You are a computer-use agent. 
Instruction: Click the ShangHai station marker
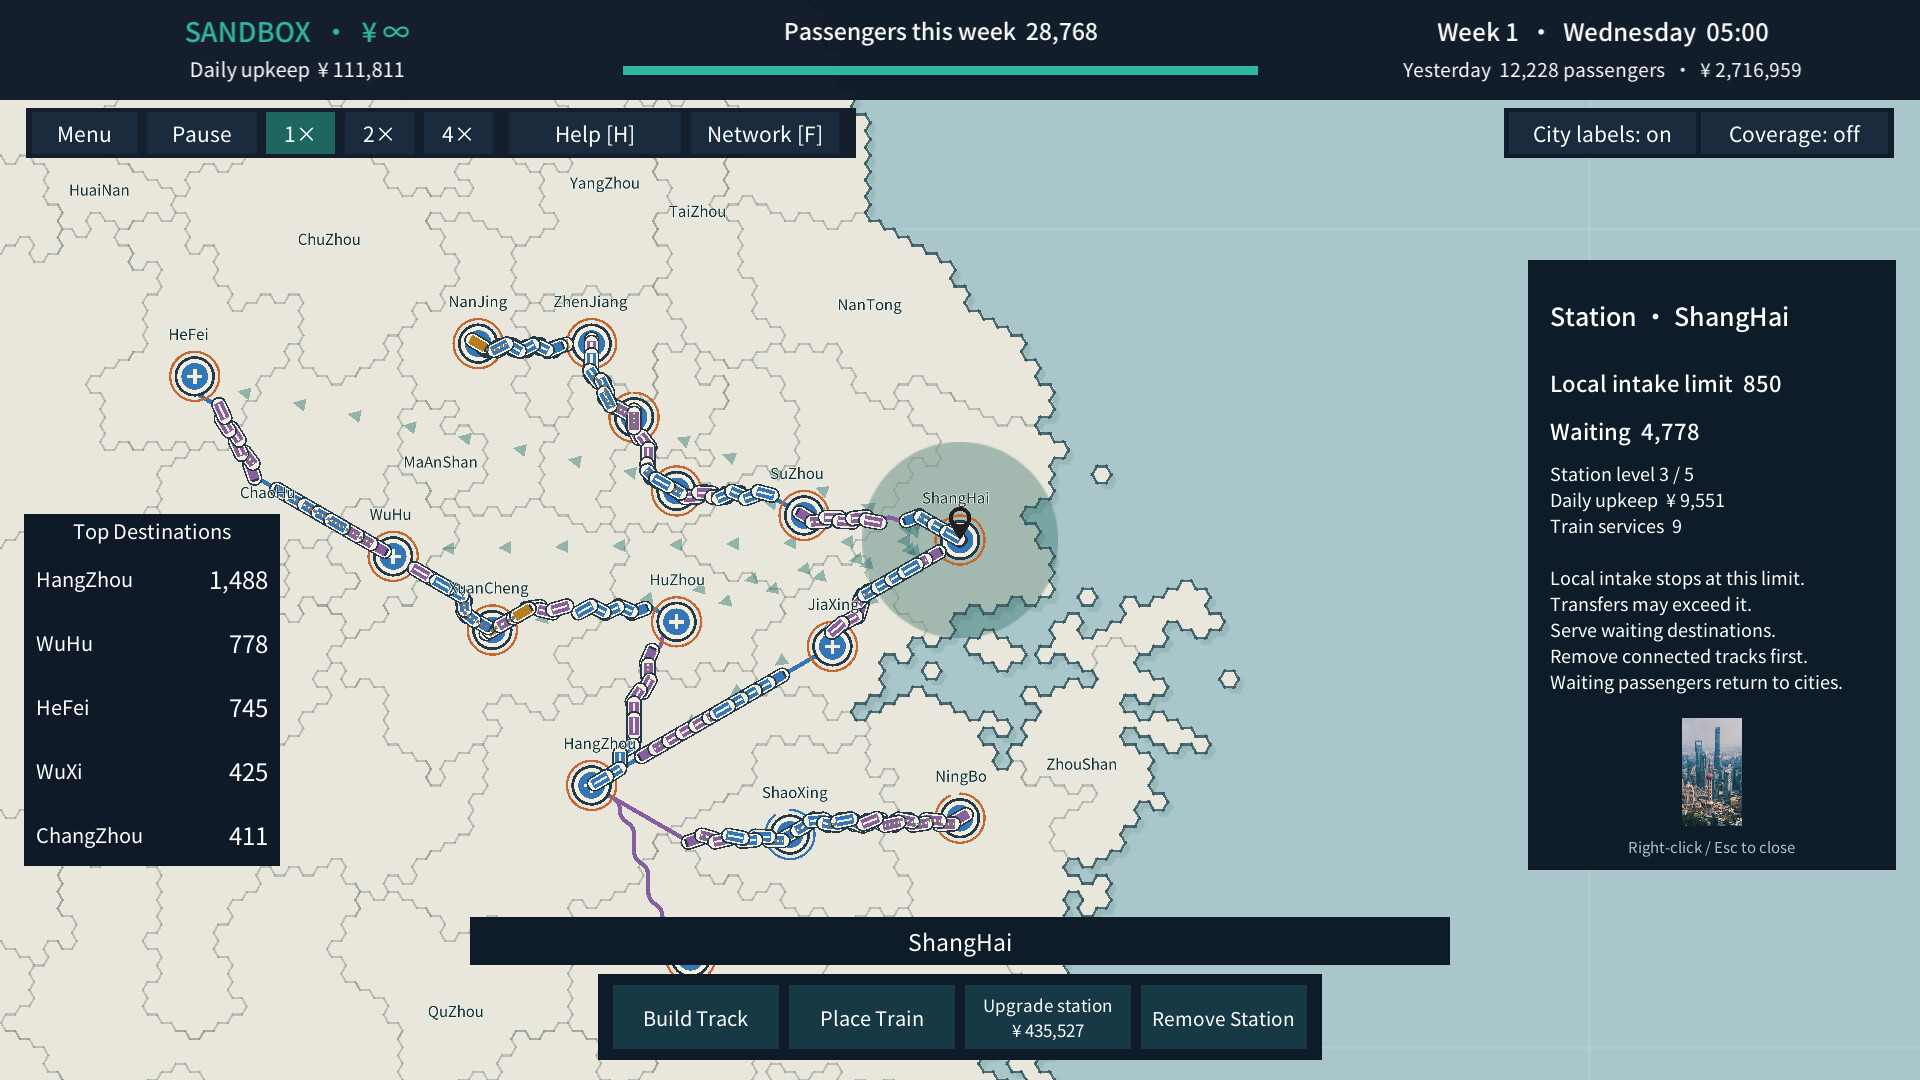point(961,540)
